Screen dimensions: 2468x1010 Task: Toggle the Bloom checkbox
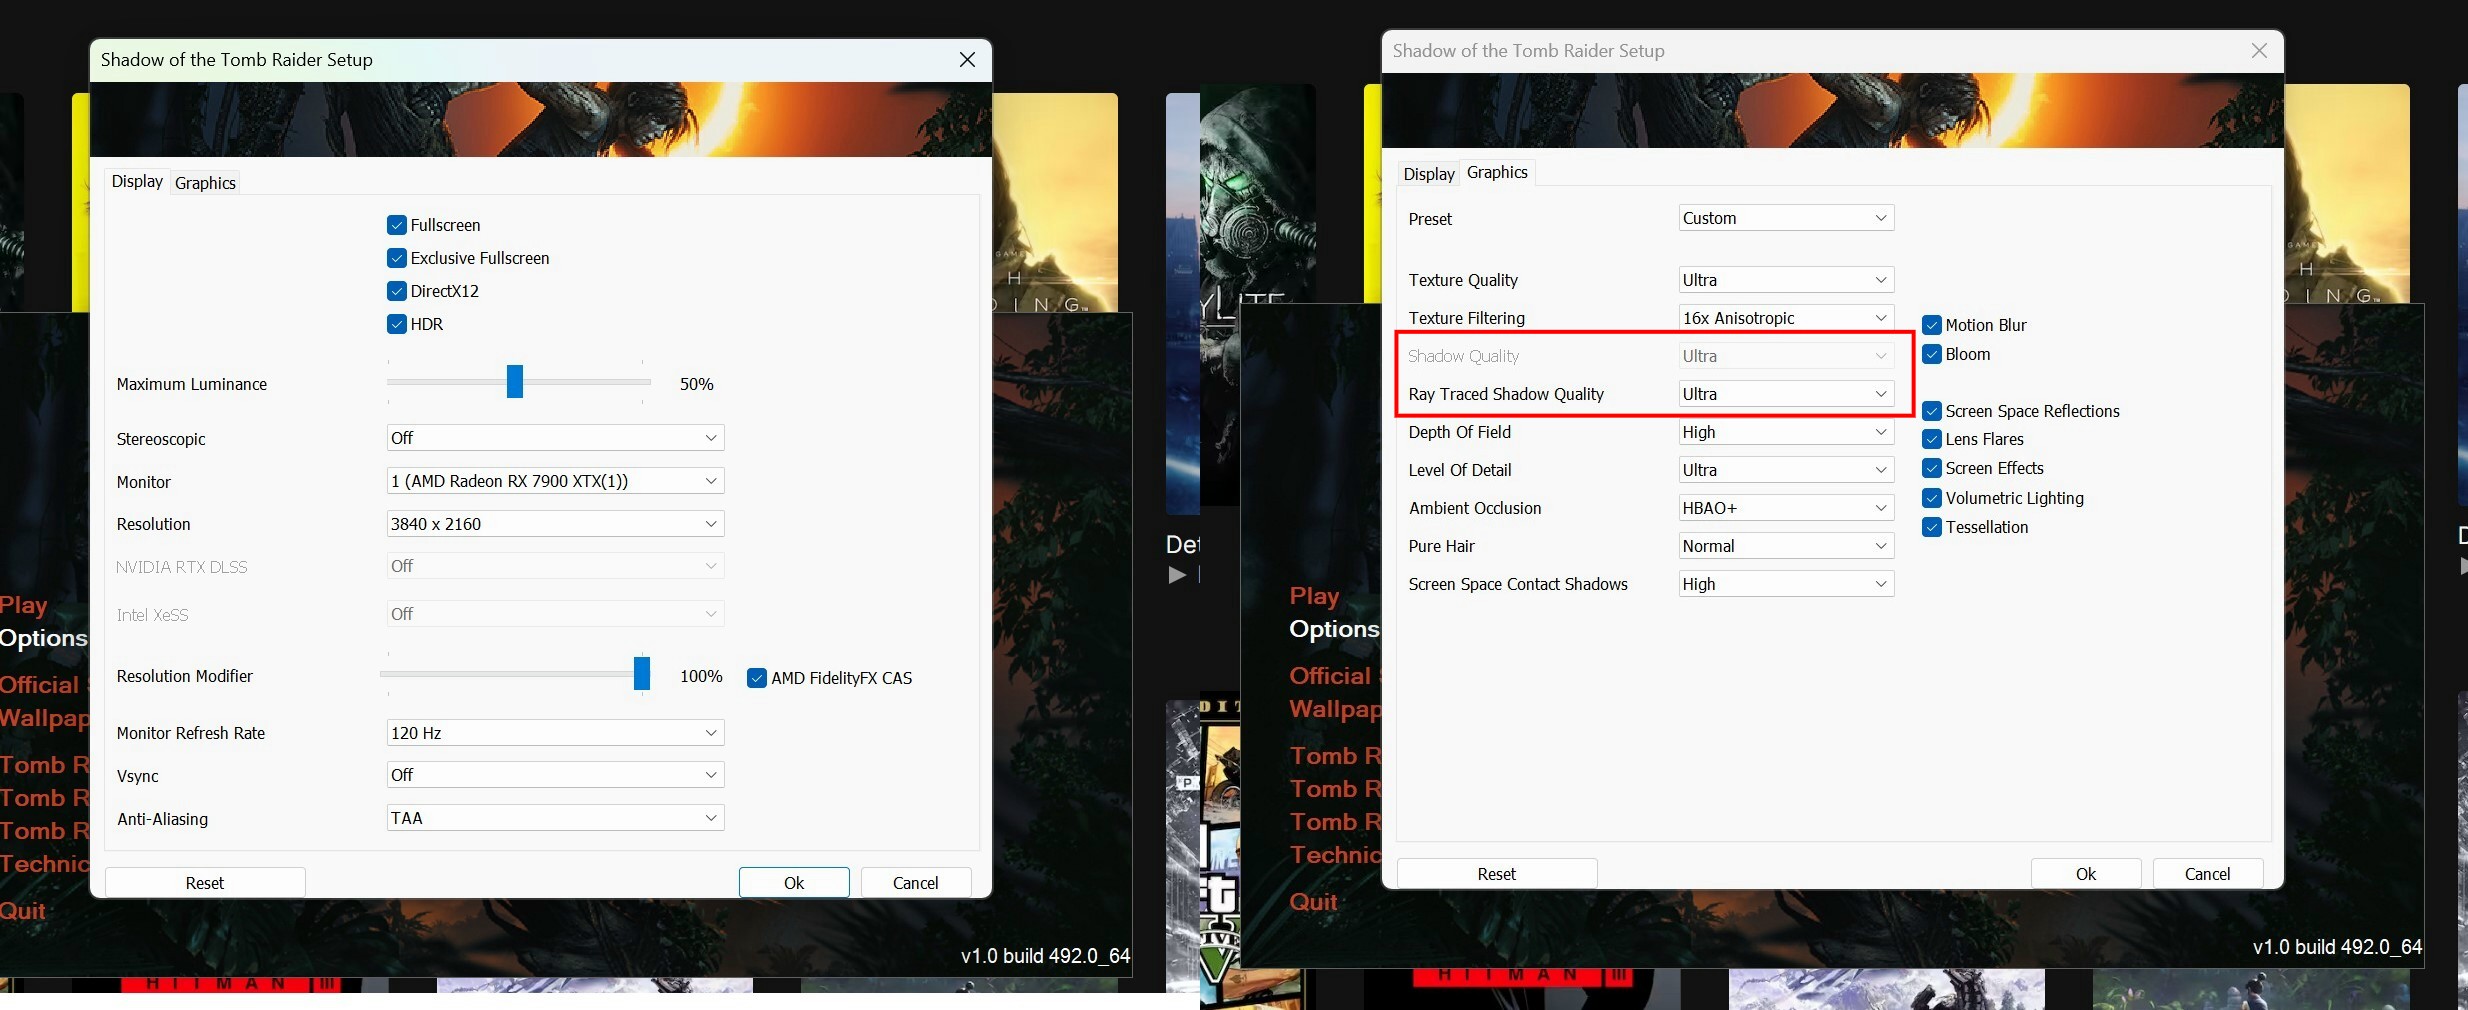point(1932,354)
